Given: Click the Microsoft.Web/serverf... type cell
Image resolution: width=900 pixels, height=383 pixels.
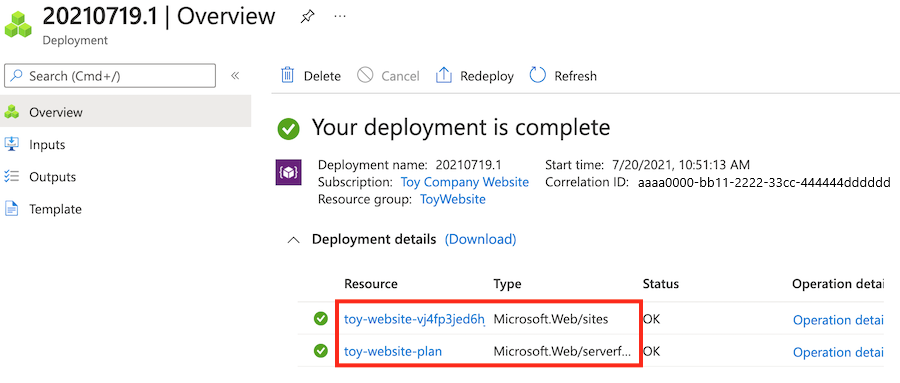Looking at the screenshot, I should tap(562, 351).
